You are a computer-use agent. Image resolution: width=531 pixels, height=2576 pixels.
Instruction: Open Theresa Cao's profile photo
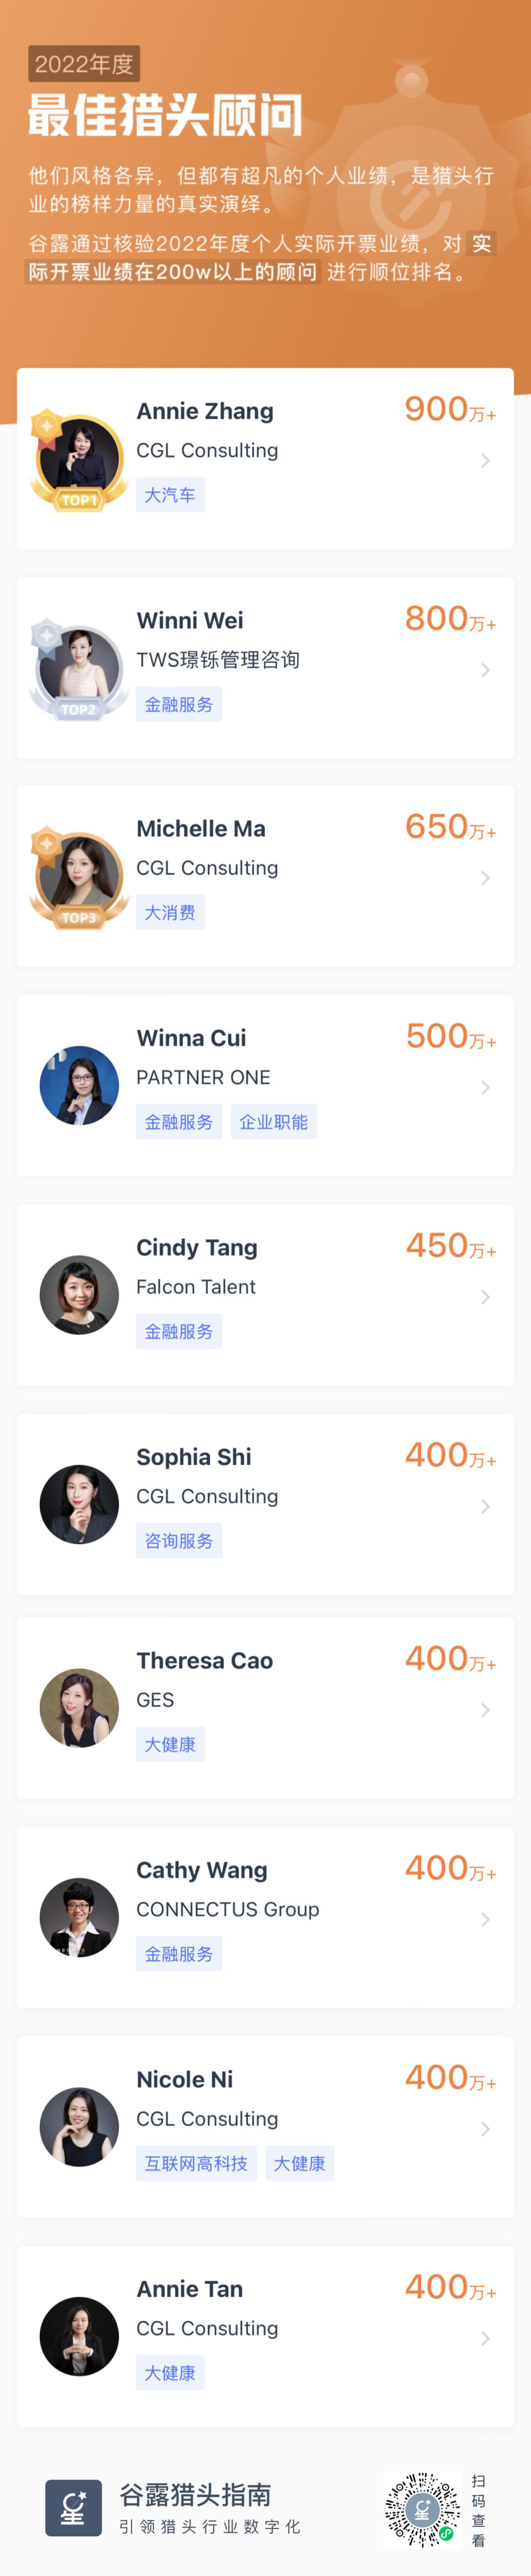click(79, 1707)
